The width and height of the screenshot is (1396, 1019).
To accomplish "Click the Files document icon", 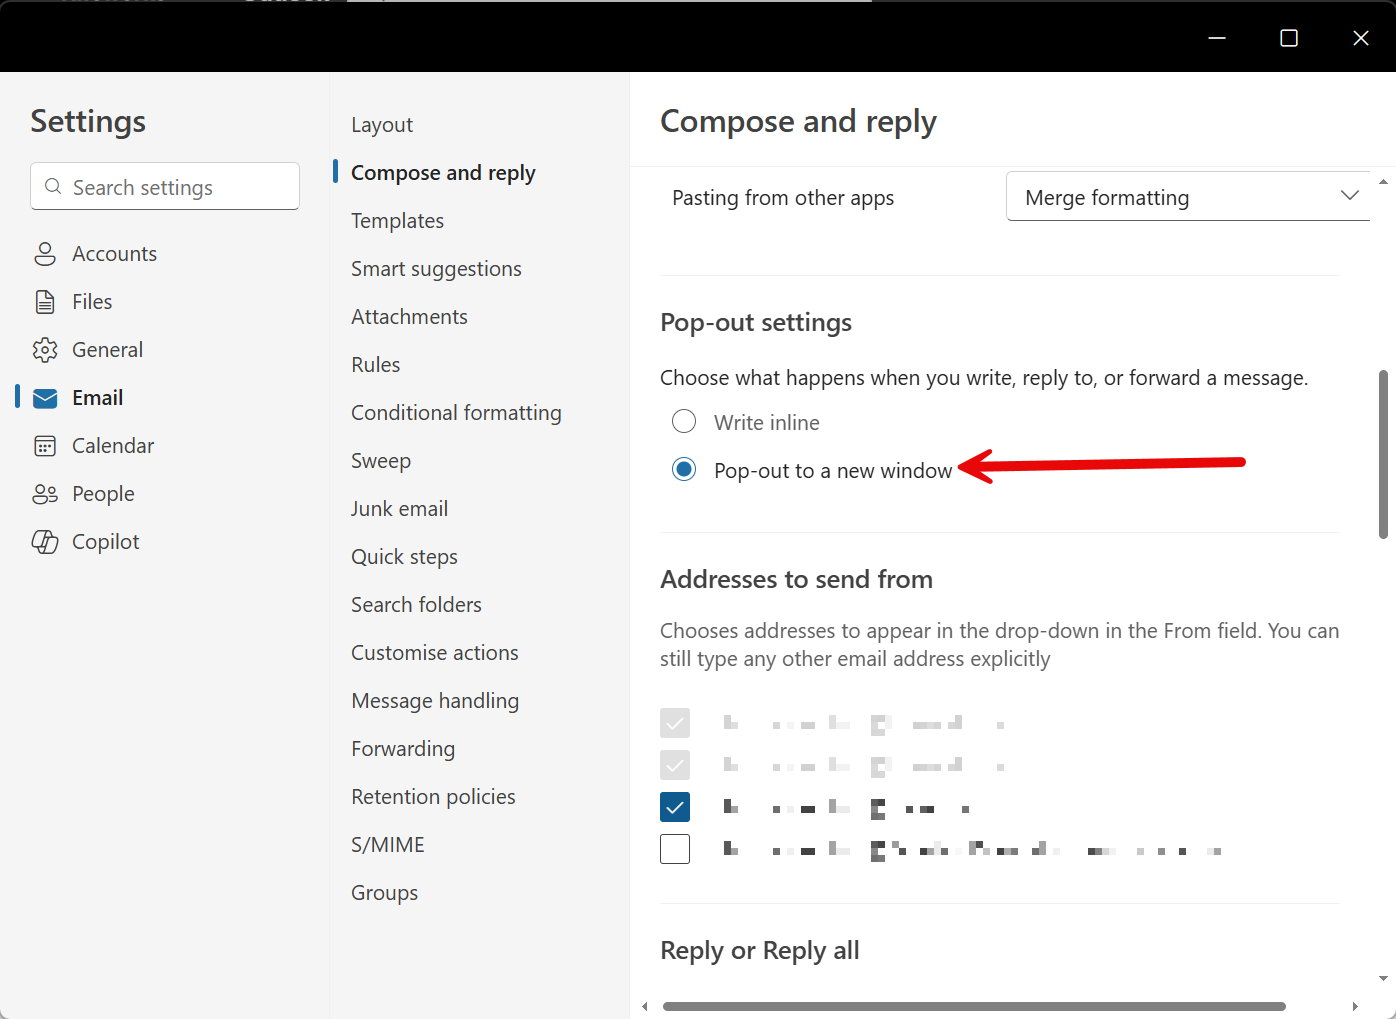I will tap(45, 302).
